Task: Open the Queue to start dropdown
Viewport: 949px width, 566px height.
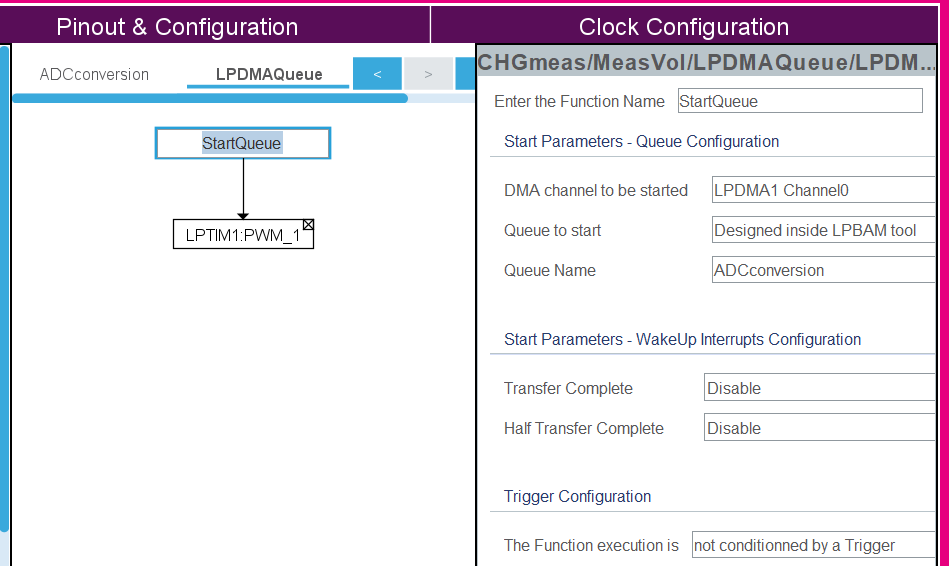Action: [823, 230]
